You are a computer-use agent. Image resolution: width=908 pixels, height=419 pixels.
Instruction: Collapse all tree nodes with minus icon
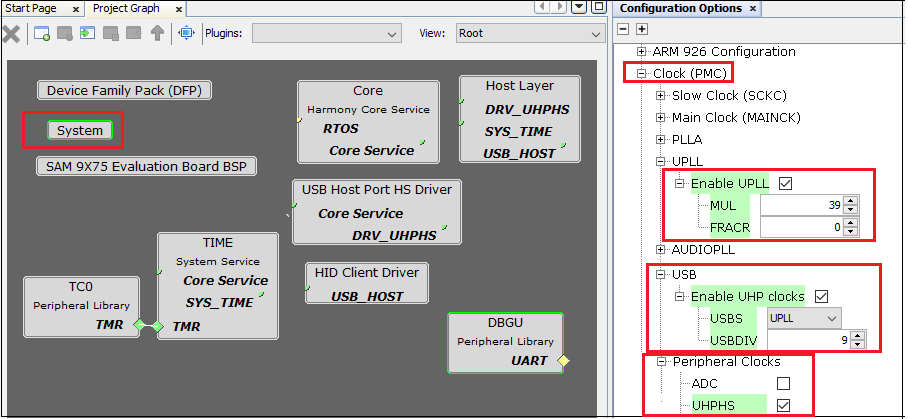coord(626,29)
